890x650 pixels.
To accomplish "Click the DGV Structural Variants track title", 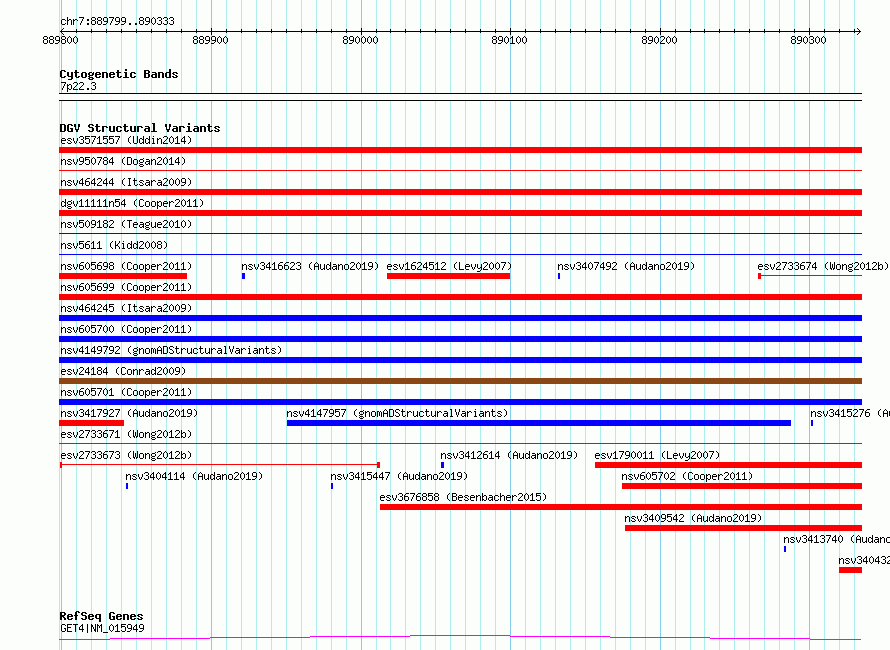I will 140,128.
